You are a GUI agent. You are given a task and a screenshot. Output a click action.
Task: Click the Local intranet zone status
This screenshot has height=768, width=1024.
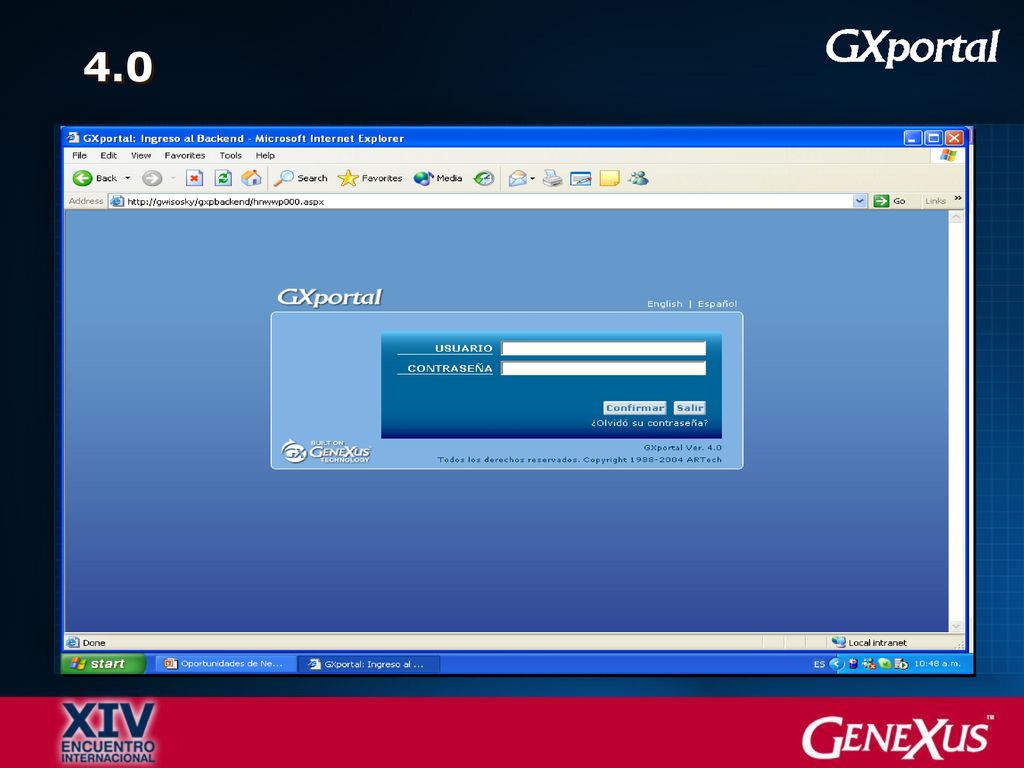click(869, 643)
